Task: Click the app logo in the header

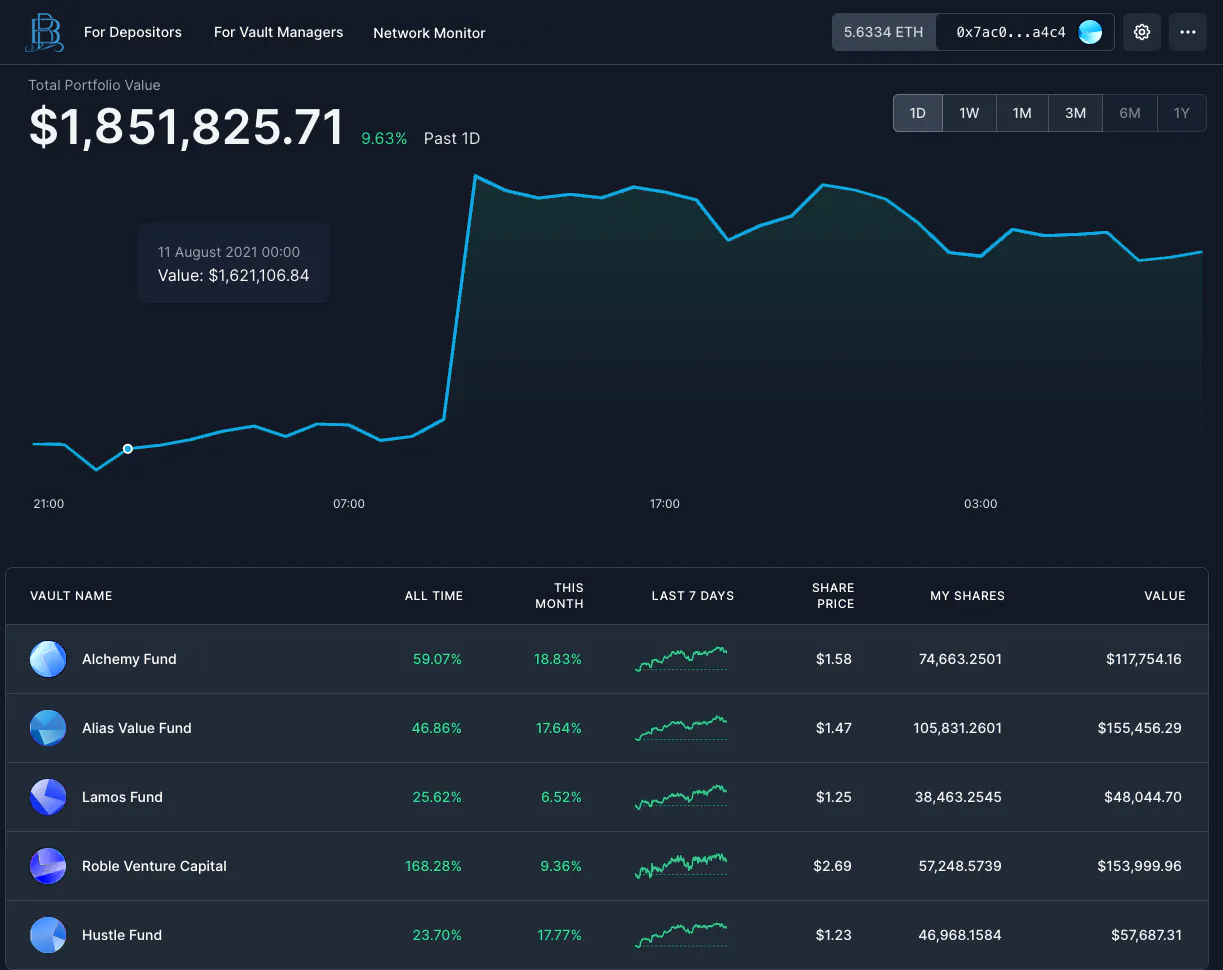Action: click(x=45, y=32)
